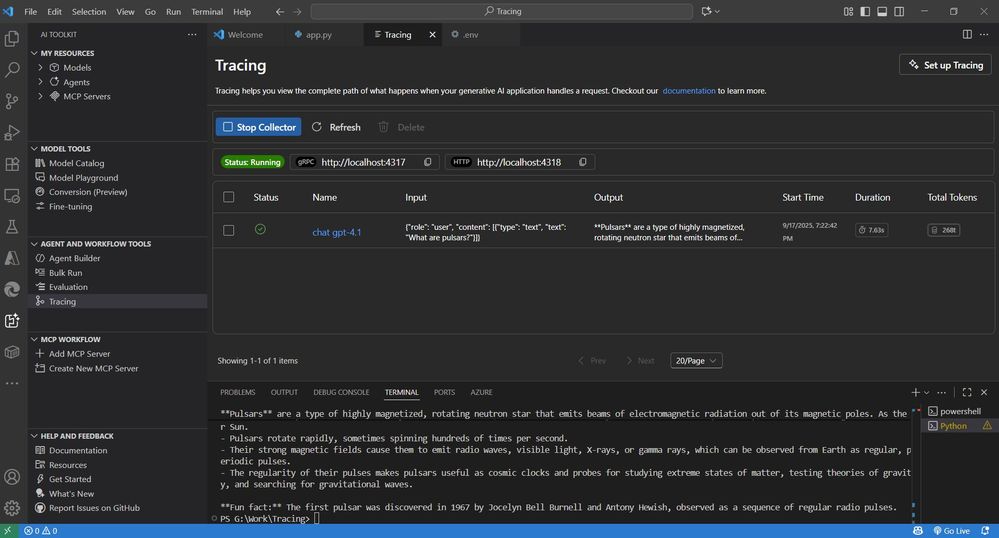Open the 20/Page size dropdown

(696, 361)
